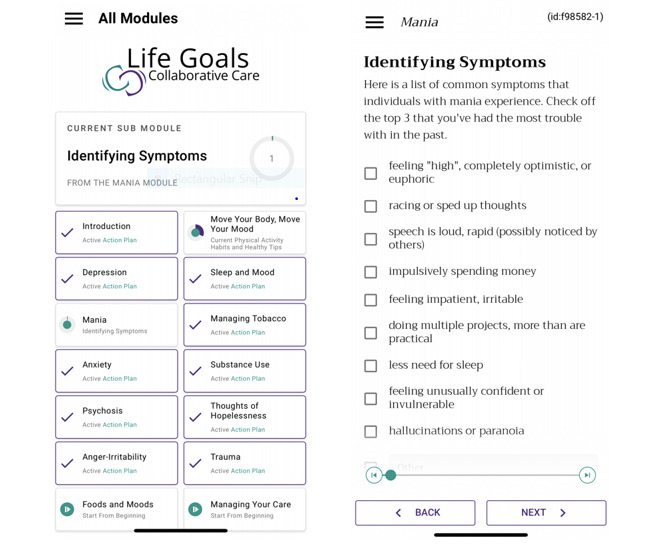The width and height of the screenshot is (658, 544).
Task: Select the Substance Use module
Action: pyautogui.click(x=245, y=371)
